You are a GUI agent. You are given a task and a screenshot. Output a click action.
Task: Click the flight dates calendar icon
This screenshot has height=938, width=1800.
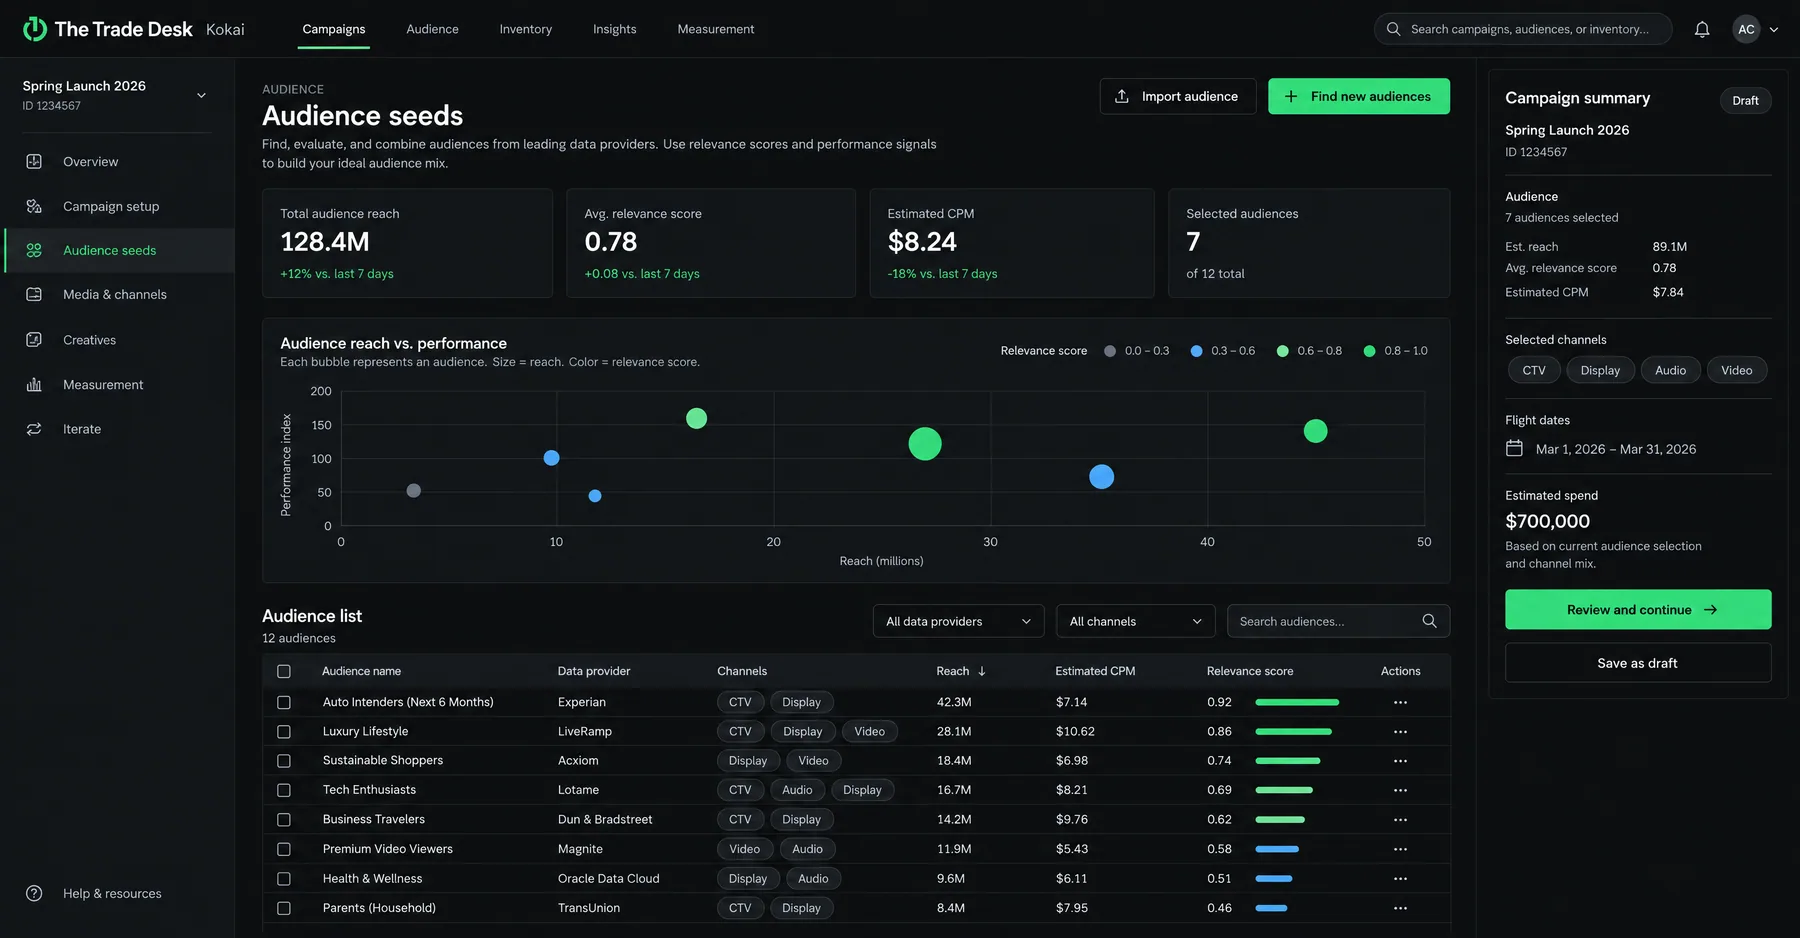click(x=1514, y=448)
